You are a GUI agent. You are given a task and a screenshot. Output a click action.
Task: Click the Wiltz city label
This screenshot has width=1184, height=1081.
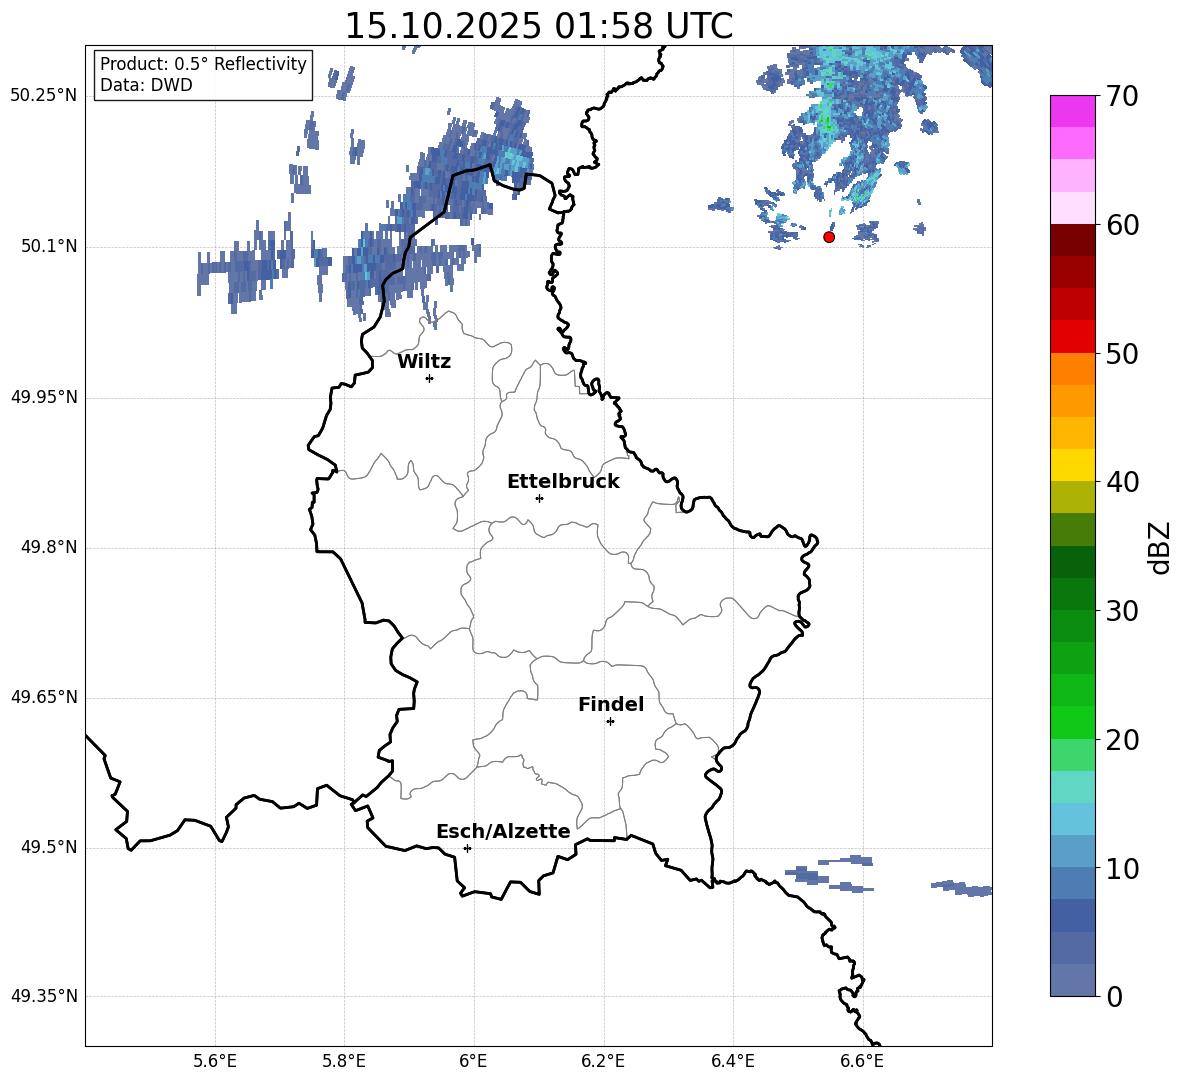[x=424, y=362]
